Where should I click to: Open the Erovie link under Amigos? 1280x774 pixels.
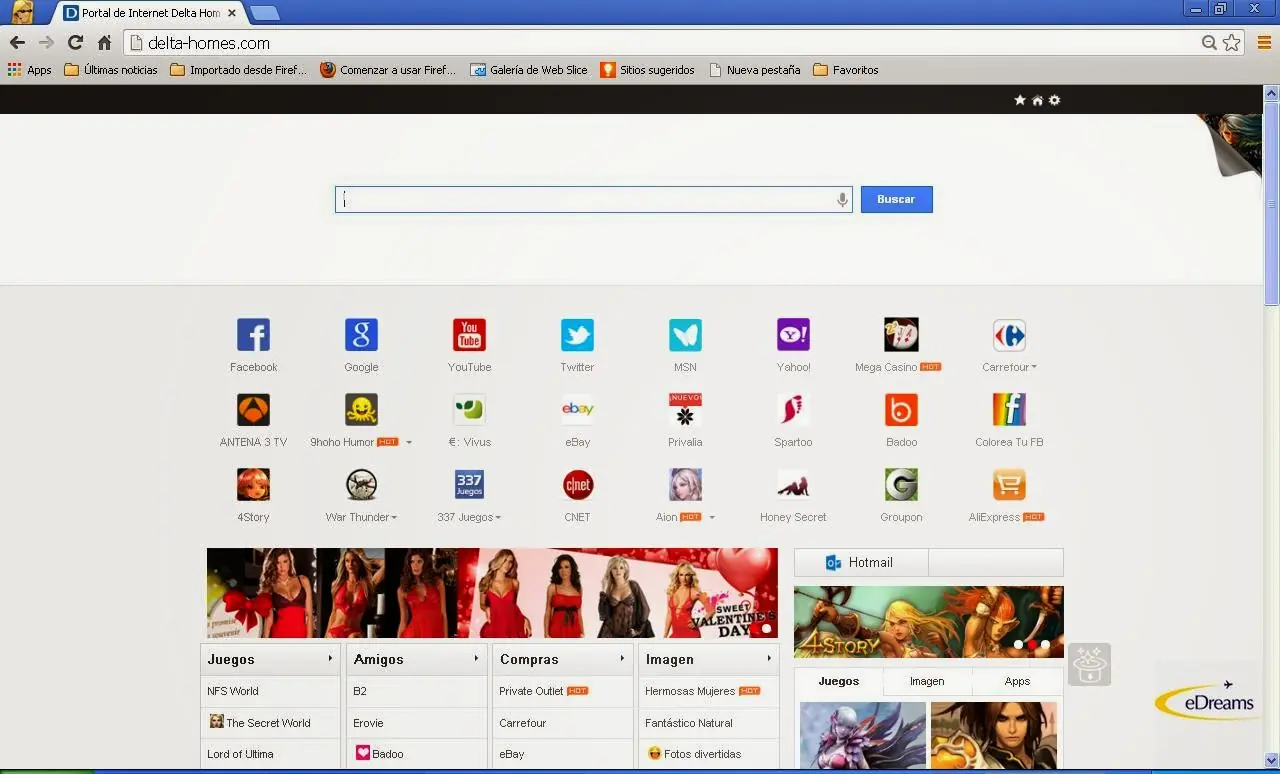pyautogui.click(x=368, y=723)
